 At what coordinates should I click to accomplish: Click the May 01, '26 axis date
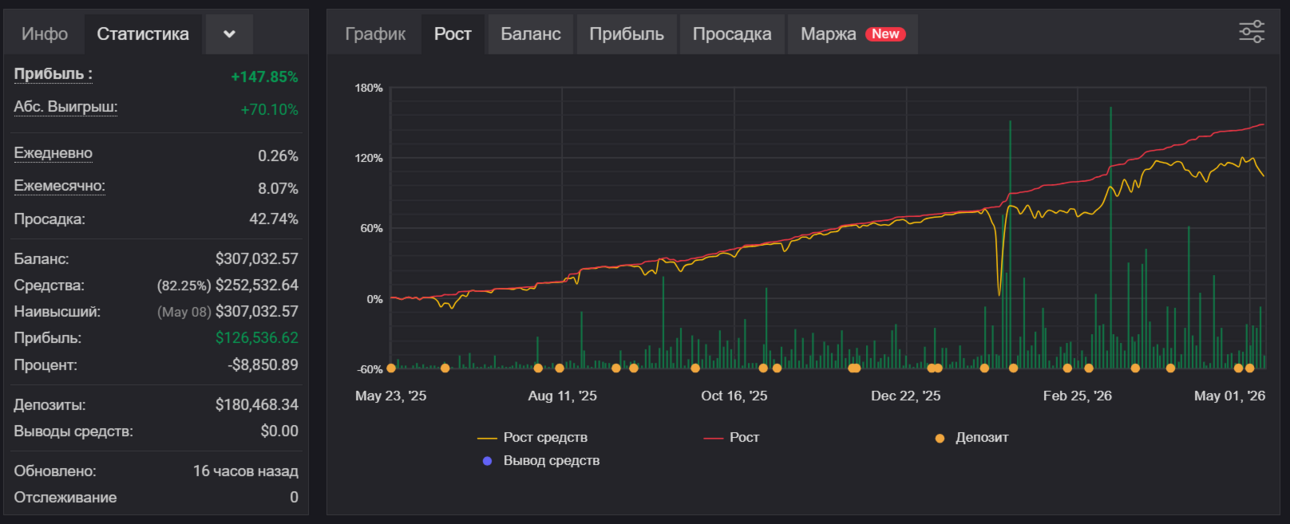[x=1230, y=396]
